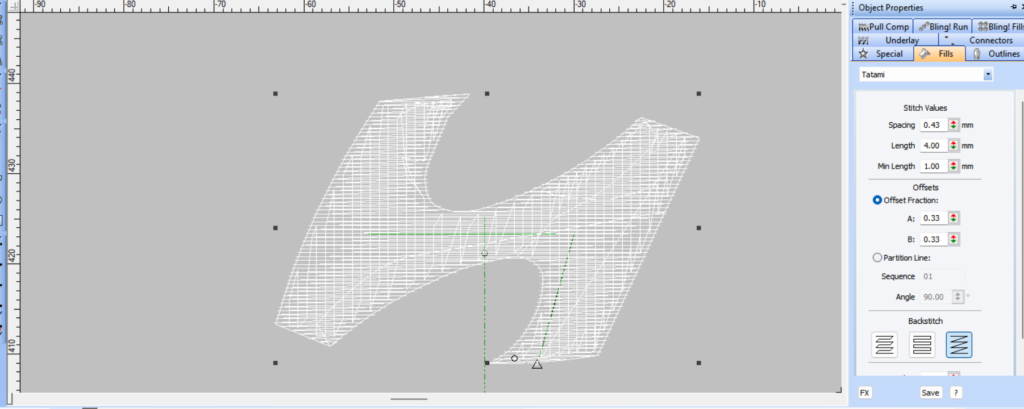Image resolution: width=1024 pixels, height=409 pixels.
Task: Click the triangle stitch end marker
Action: (x=537, y=364)
